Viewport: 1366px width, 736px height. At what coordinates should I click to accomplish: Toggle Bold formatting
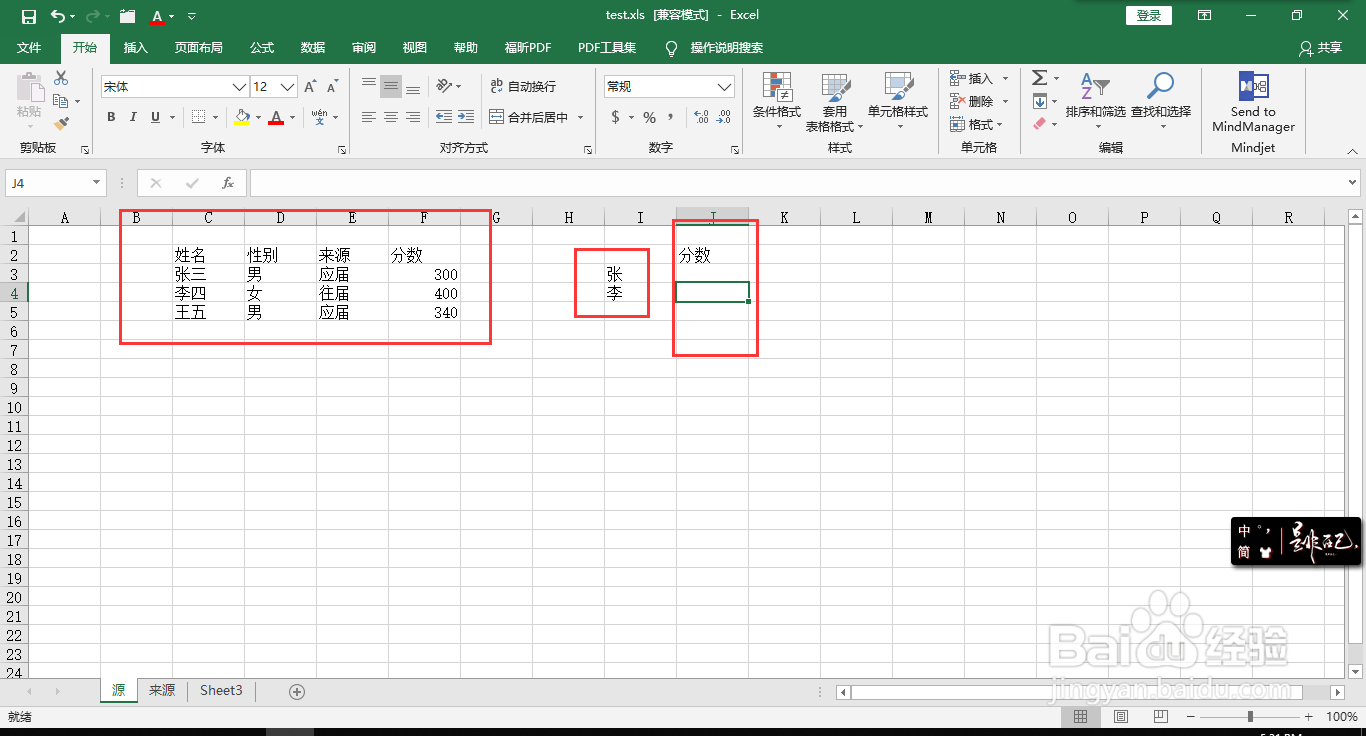[x=111, y=117]
